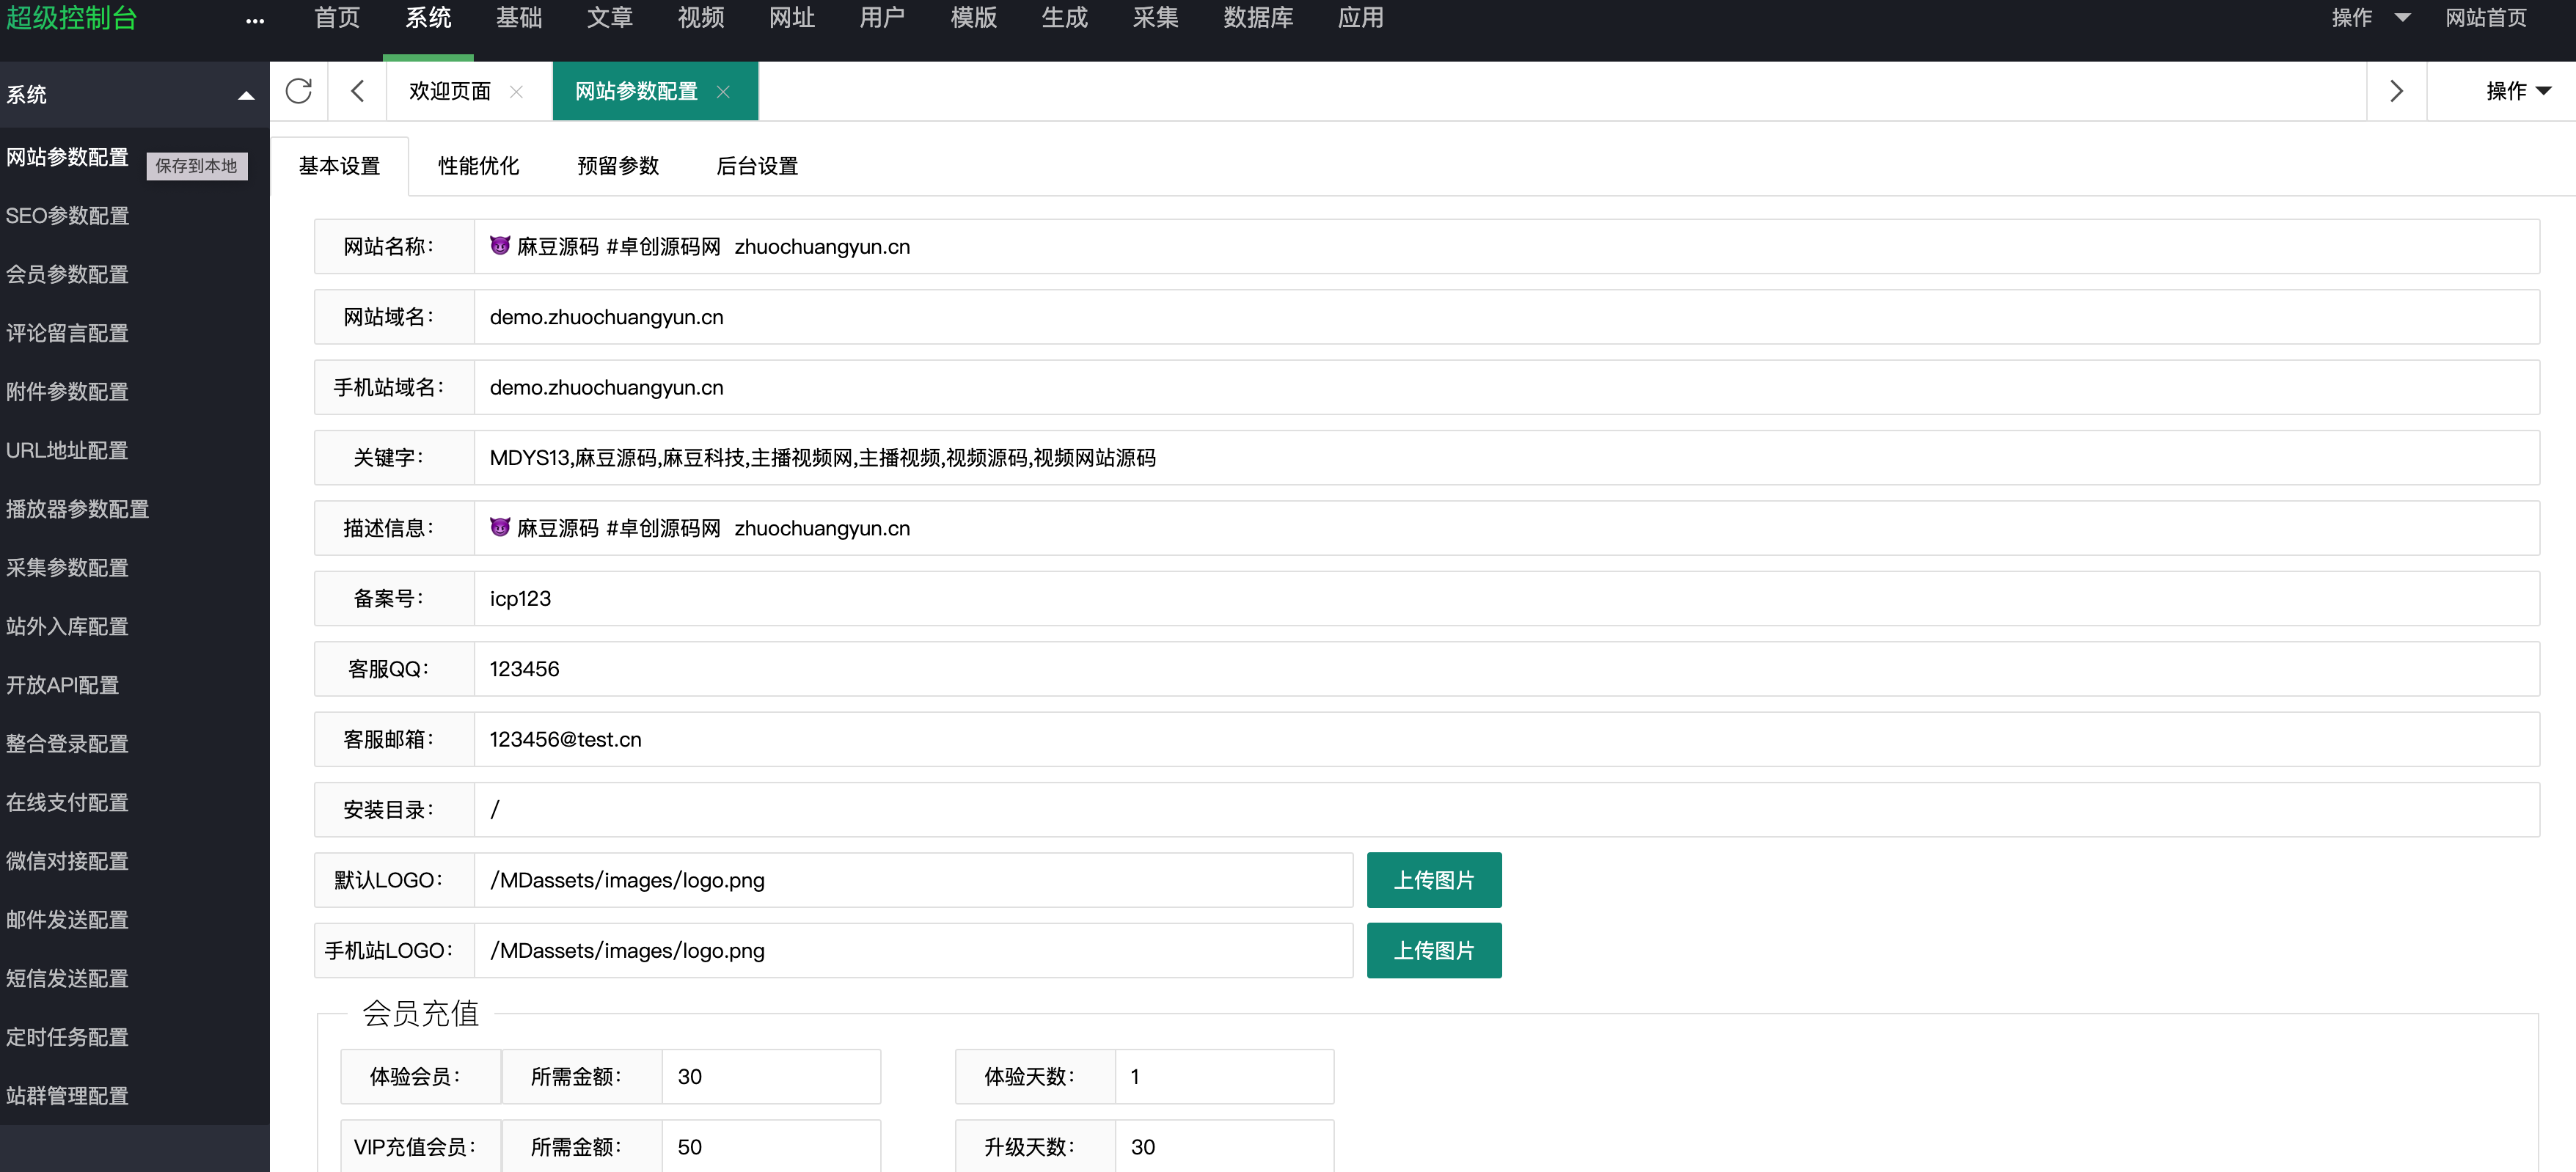Click the 超级控制台 logo title
The width and height of the screenshot is (2576, 1172).
(71, 18)
